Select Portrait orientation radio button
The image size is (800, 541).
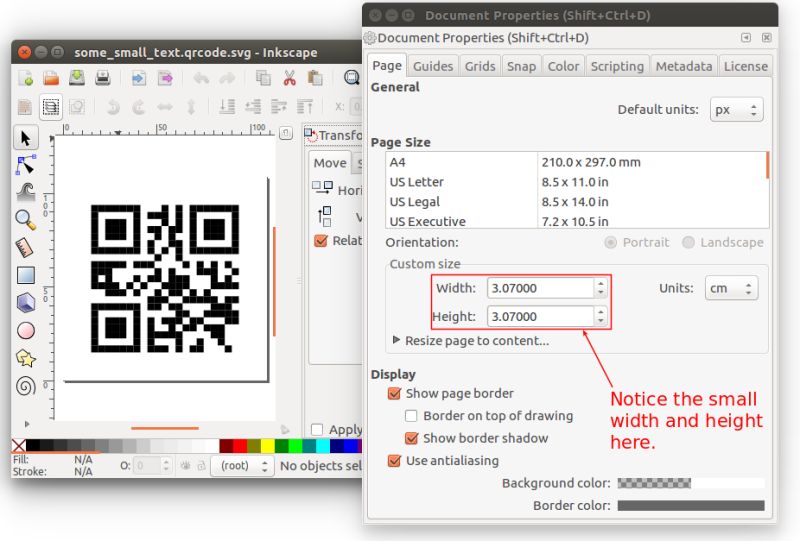[x=610, y=242]
